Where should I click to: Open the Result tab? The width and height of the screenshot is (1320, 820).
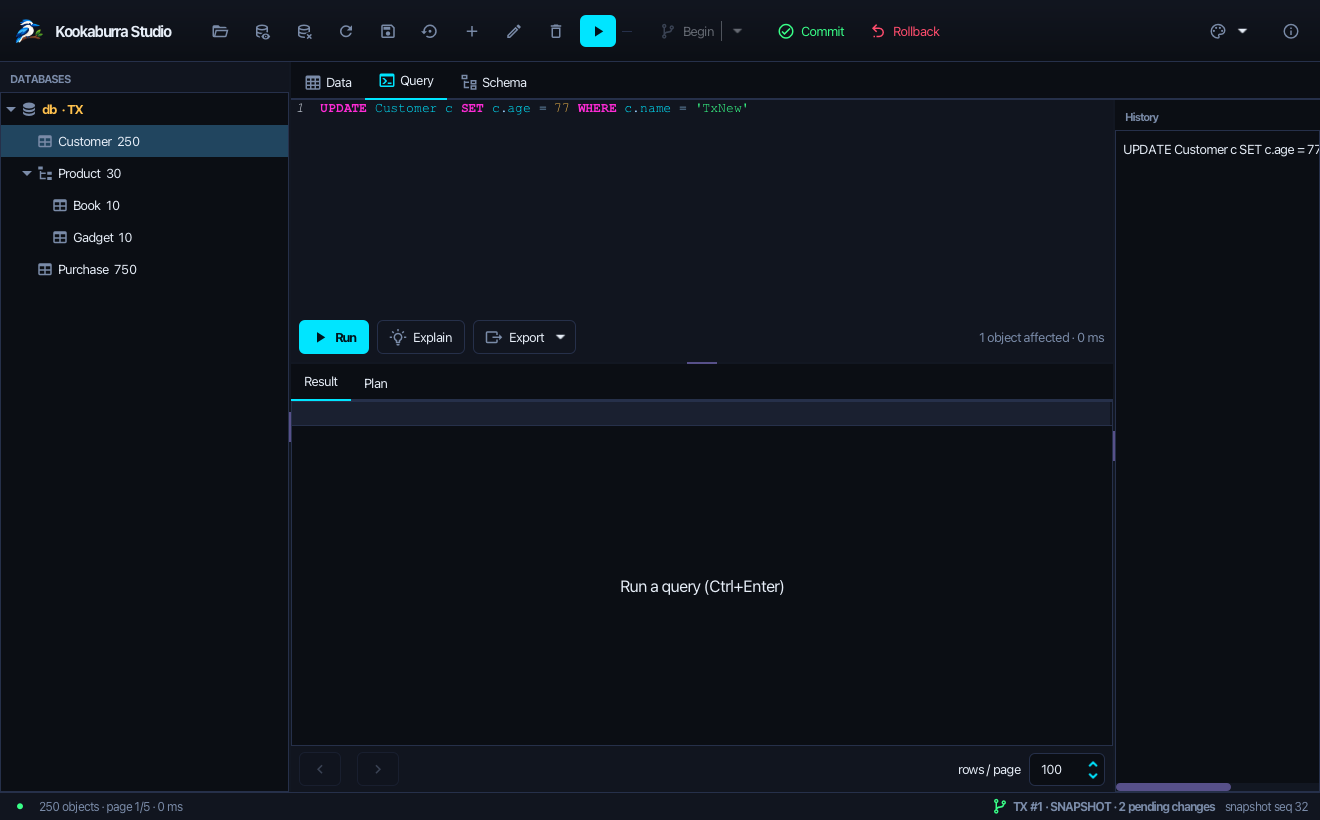321,382
